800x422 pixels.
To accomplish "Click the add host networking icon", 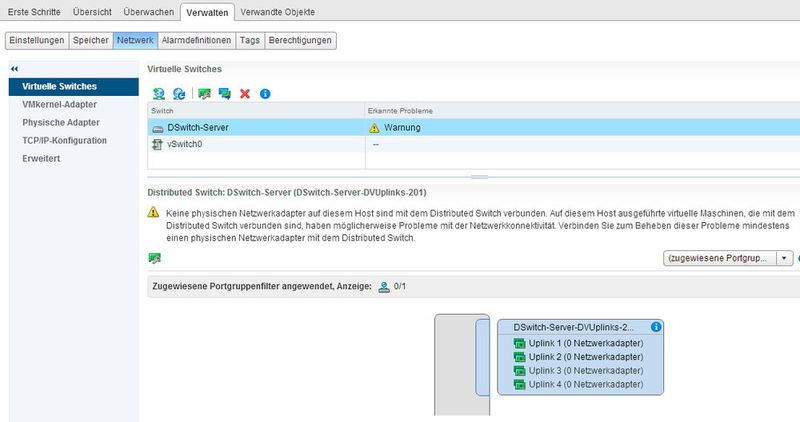I will pos(158,93).
